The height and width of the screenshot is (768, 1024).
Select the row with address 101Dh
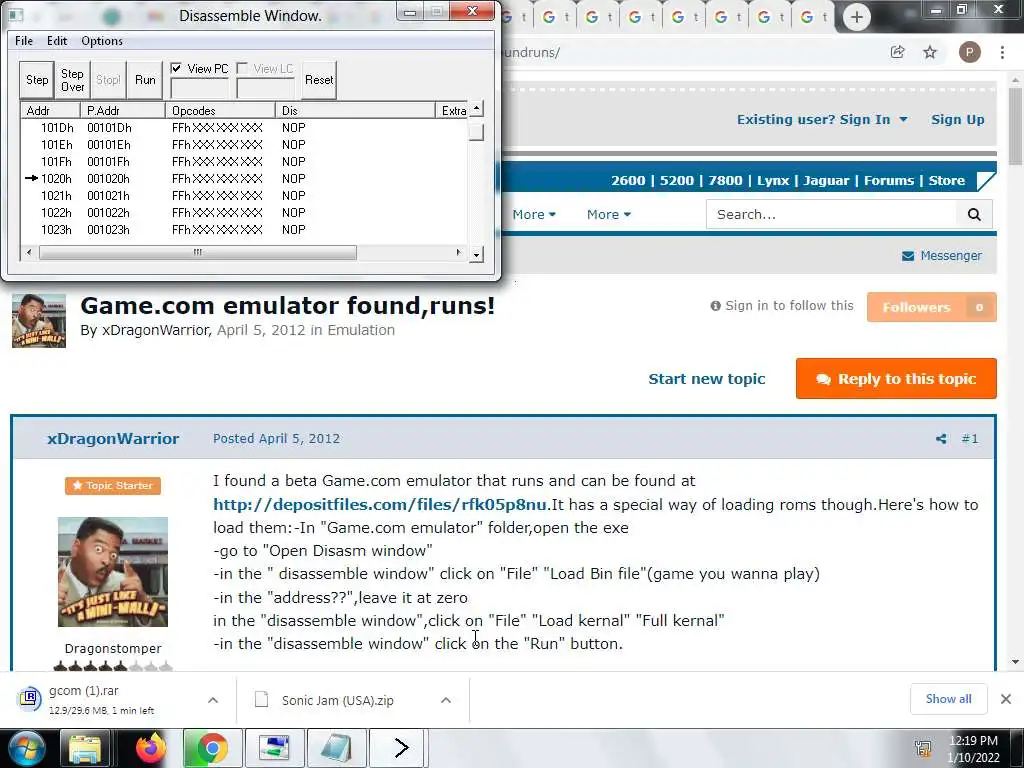click(x=244, y=127)
